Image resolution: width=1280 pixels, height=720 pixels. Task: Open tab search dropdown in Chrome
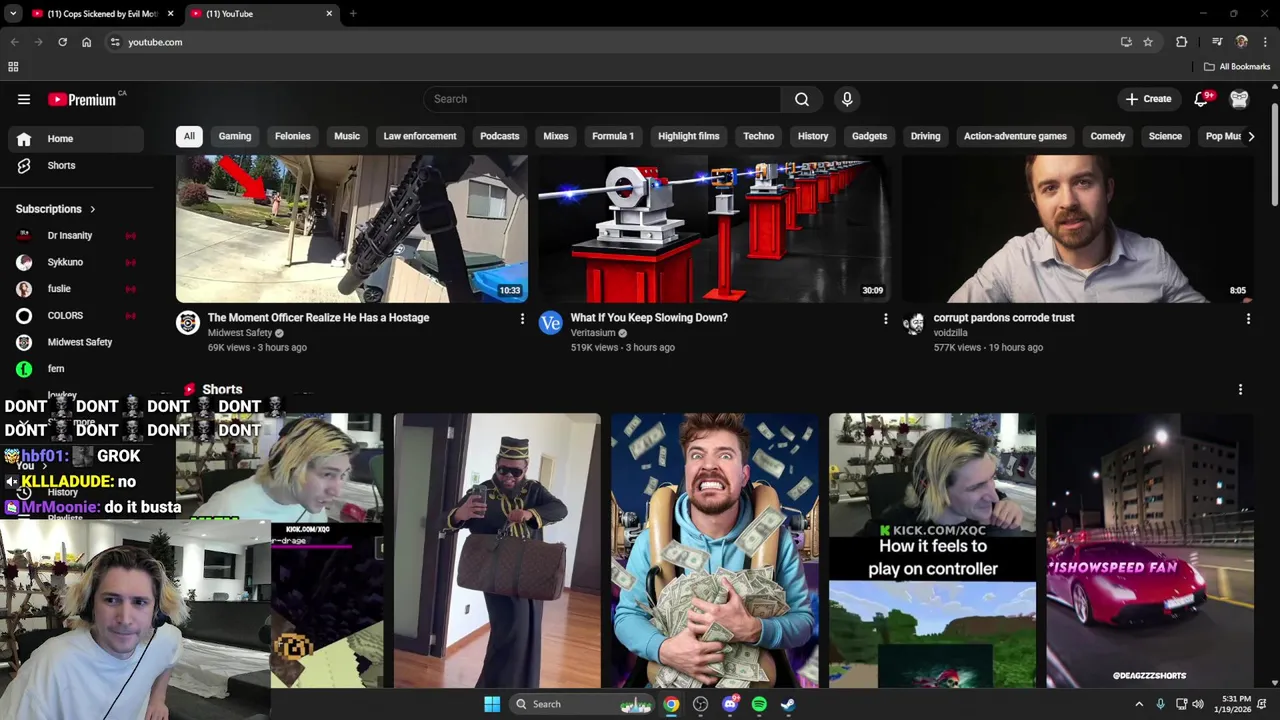coord(13,14)
